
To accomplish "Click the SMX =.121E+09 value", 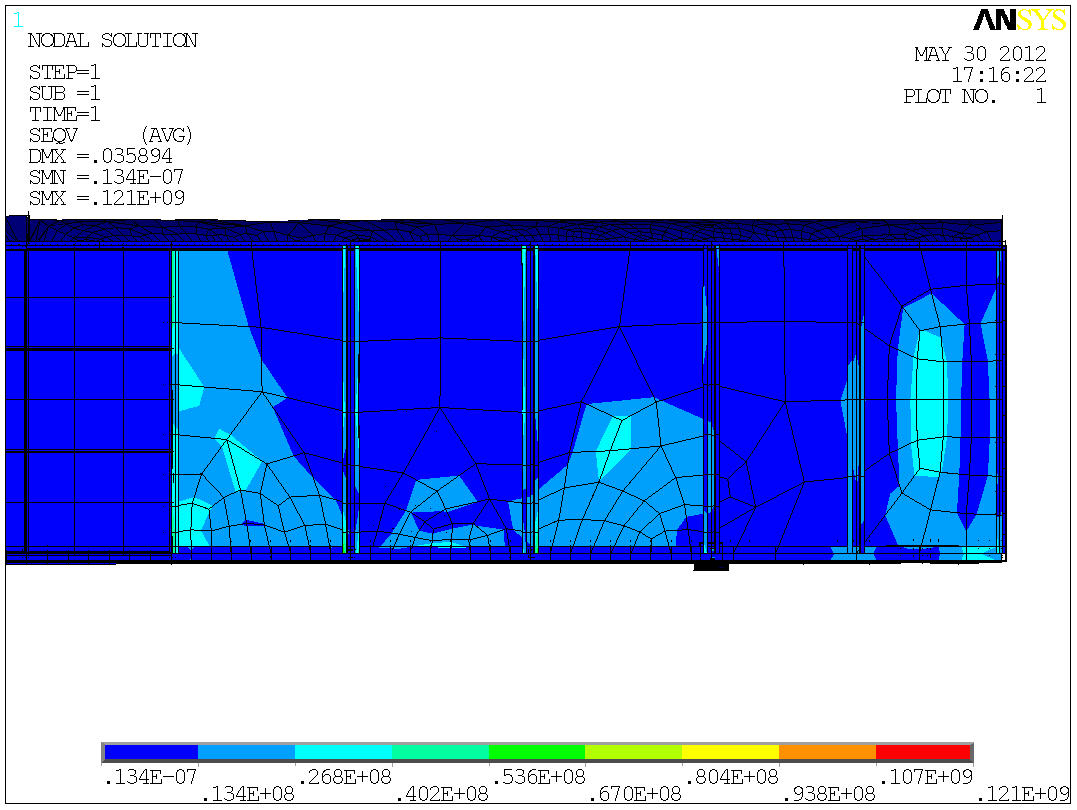I will (106, 199).
